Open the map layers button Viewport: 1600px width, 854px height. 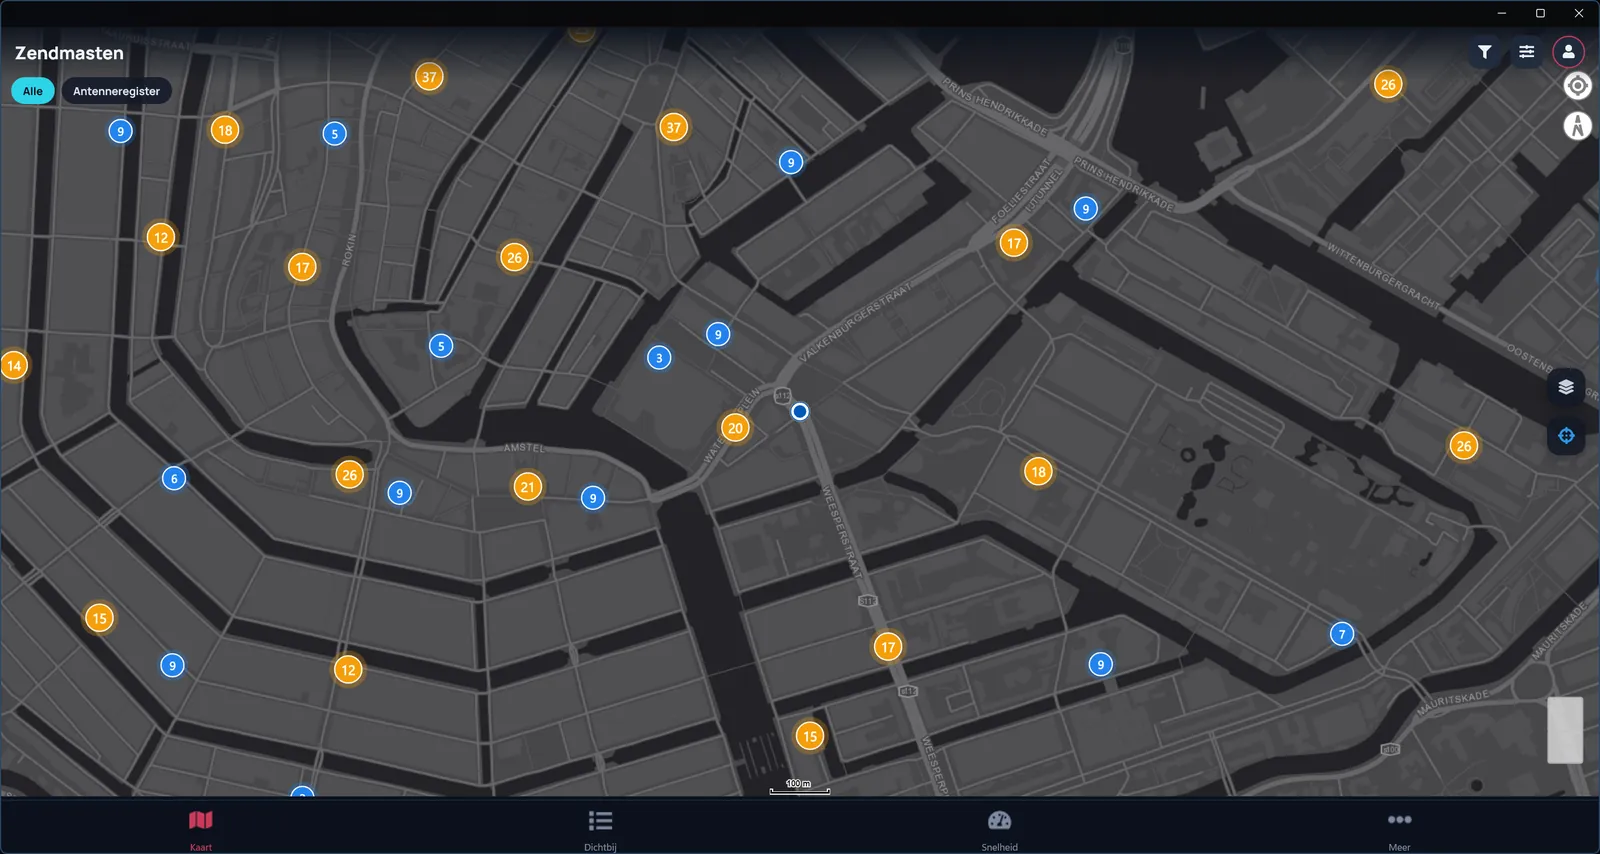pos(1566,387)
